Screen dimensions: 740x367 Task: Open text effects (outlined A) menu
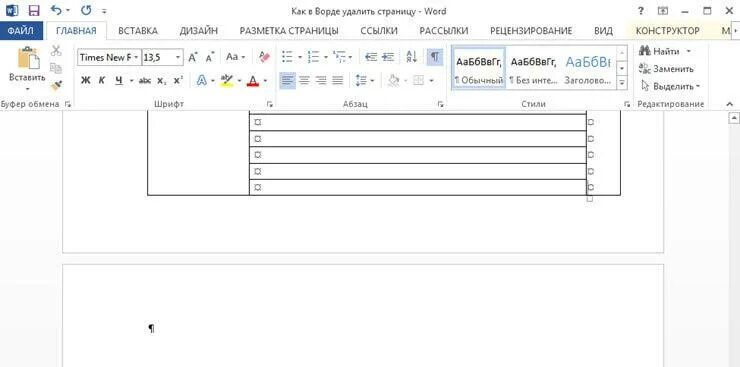point(202,81)
